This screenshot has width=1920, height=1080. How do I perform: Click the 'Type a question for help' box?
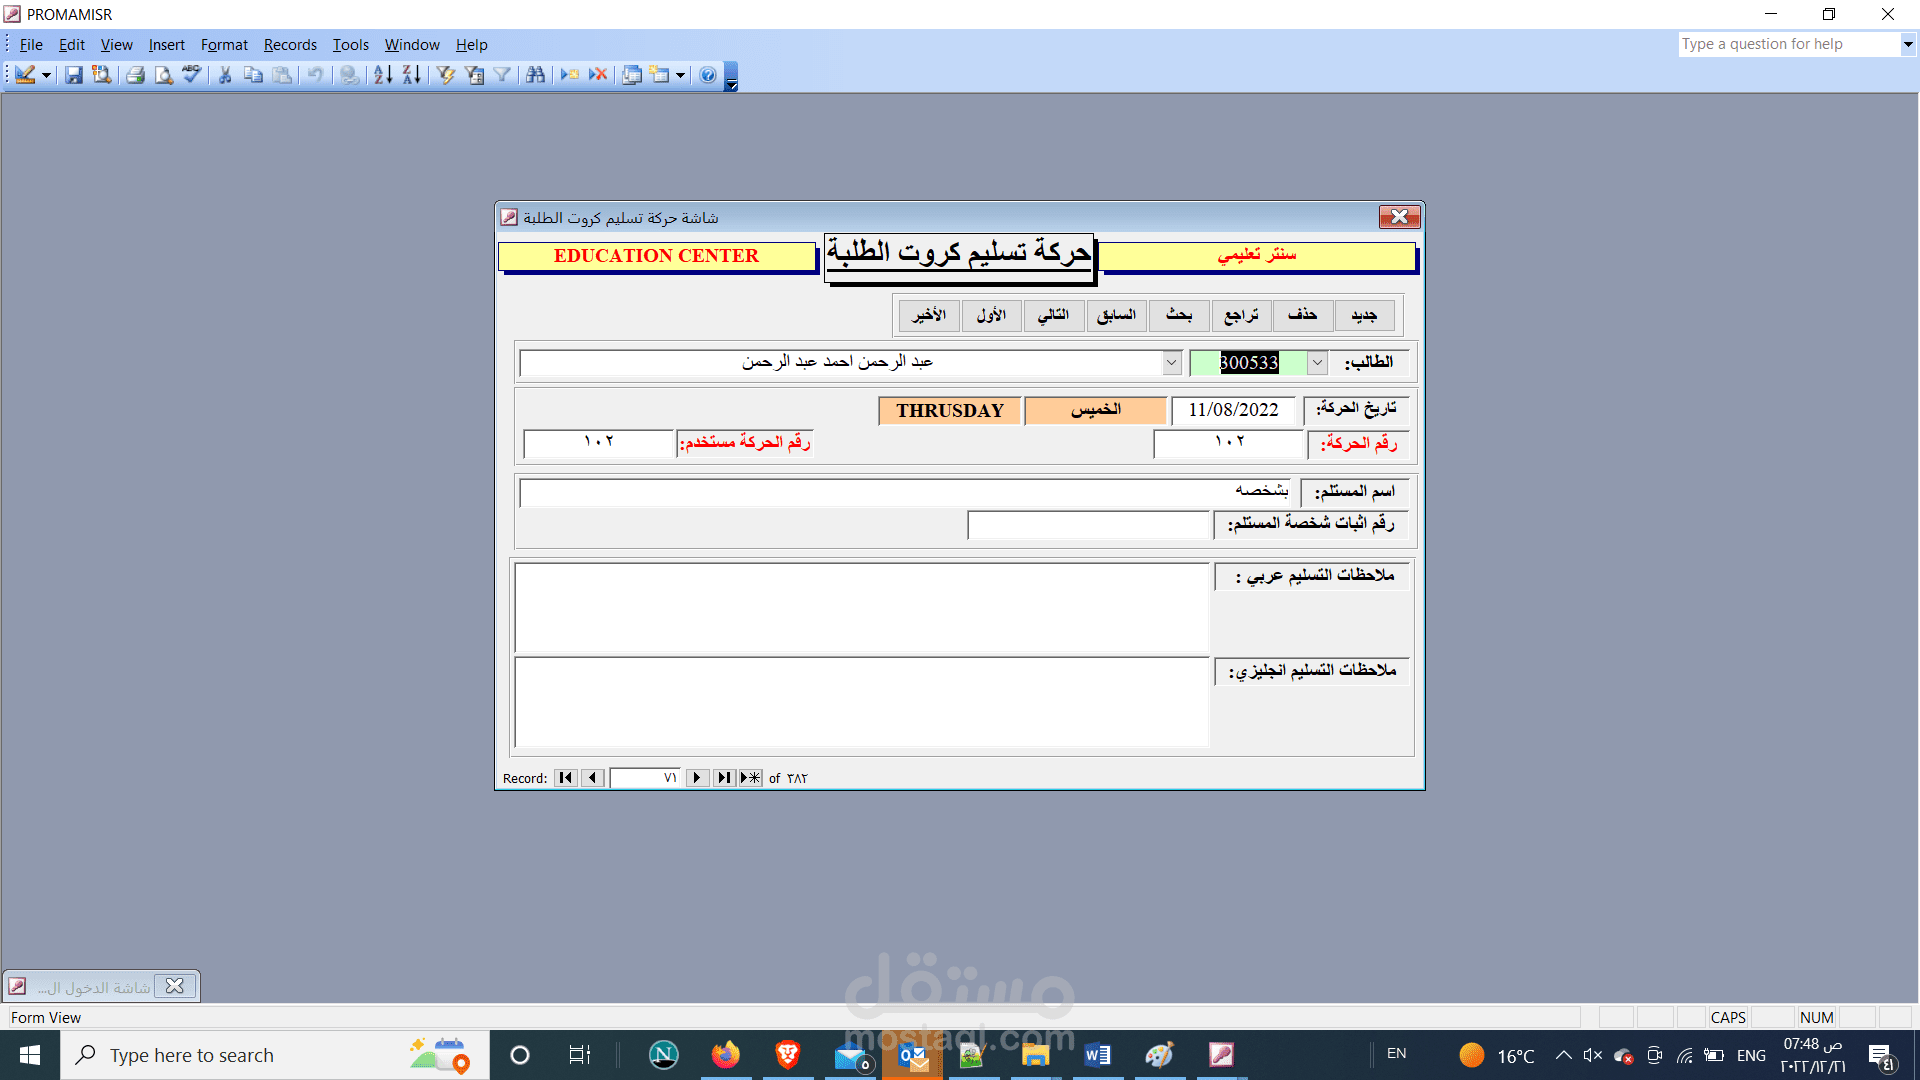point(1789,44)
